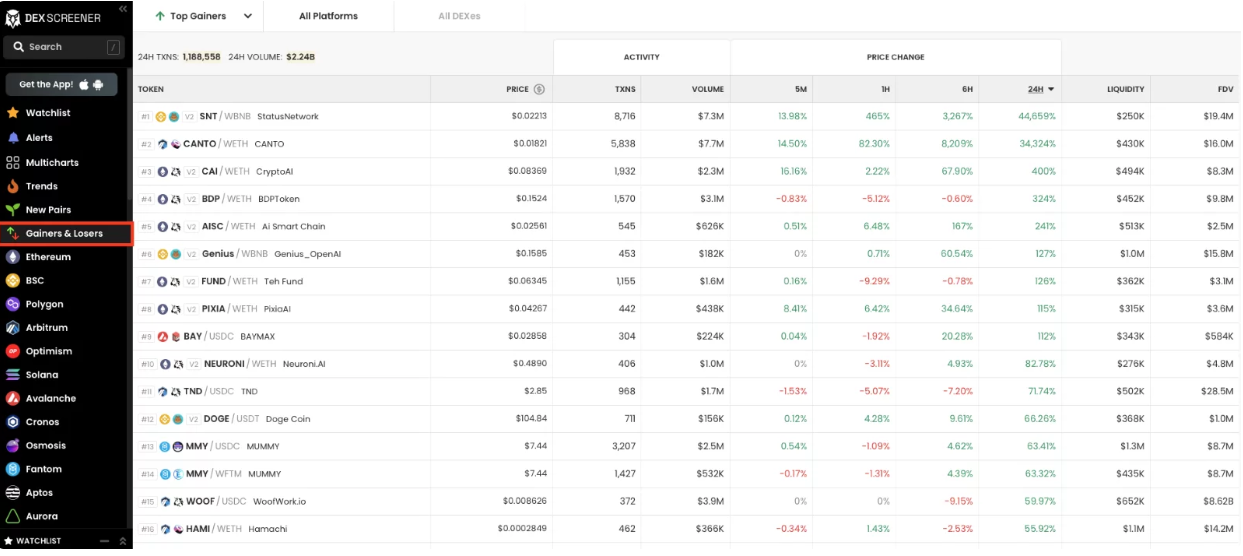Select the Solana chain icon
Screen dimensions: 1243x556
[13, 375]
